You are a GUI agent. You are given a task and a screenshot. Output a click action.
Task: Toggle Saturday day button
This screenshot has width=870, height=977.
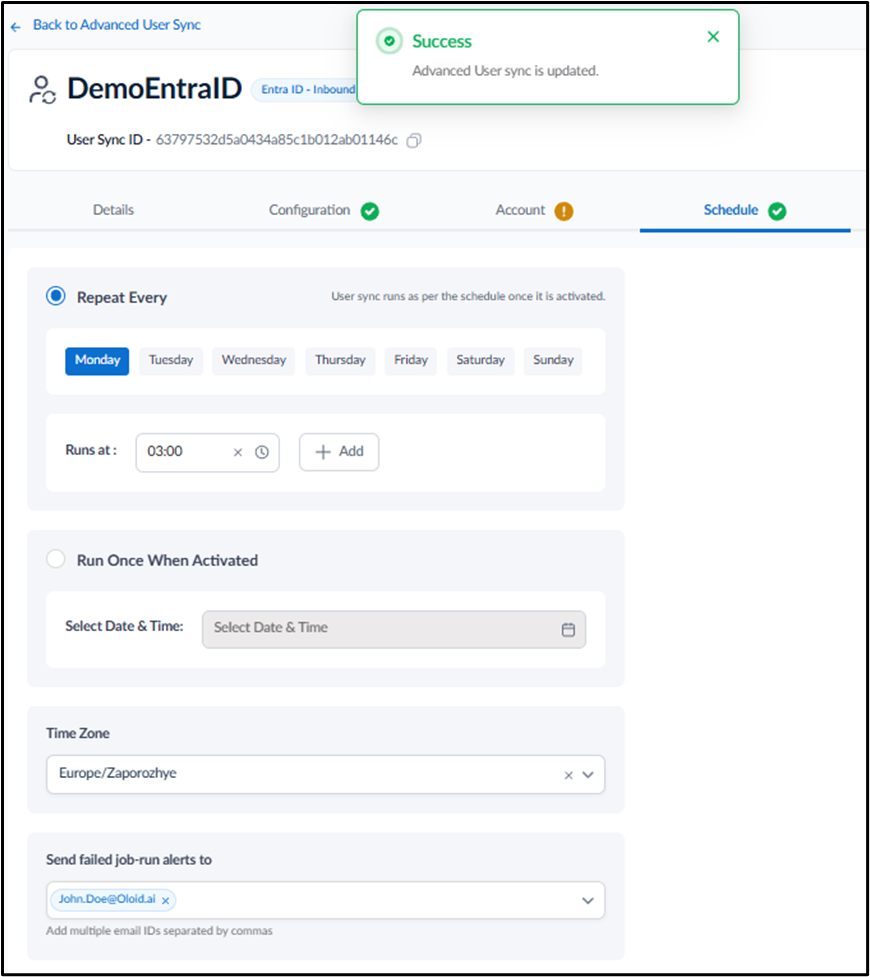point(480,361)
